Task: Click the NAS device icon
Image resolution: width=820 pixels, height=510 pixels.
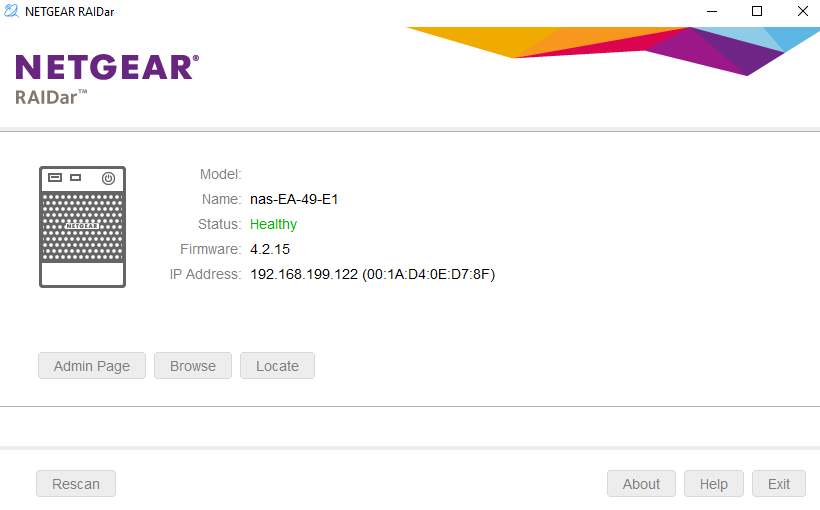Action: point(82,227)
